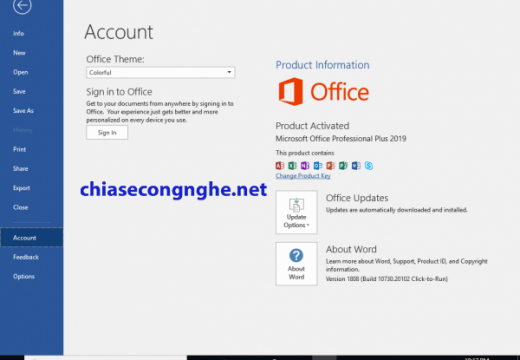520x360 pixels.
Task: Choose Save As from the sidebar
Action: point(23,111)
